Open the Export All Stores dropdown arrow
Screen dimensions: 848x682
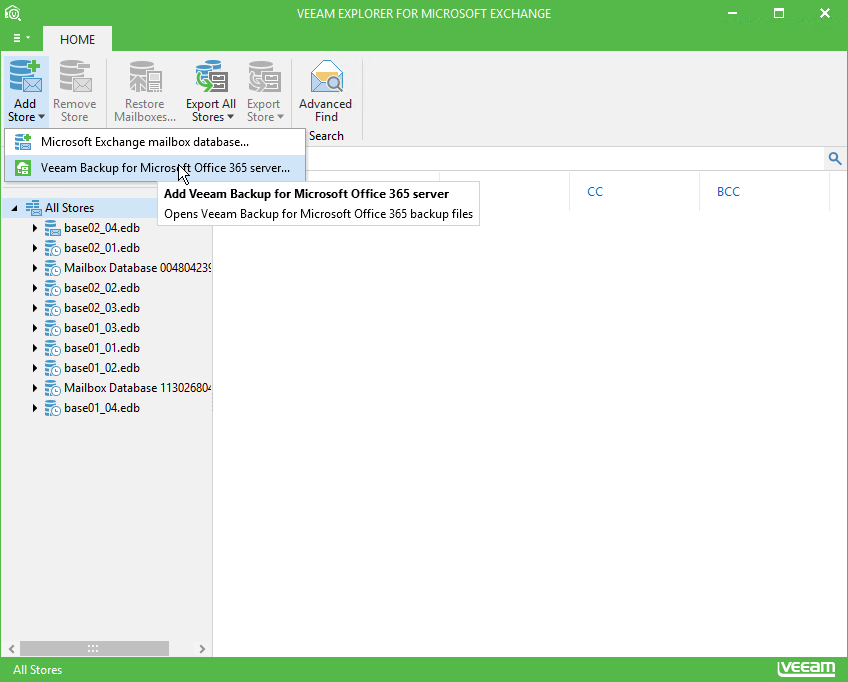(x=230, y=117)
